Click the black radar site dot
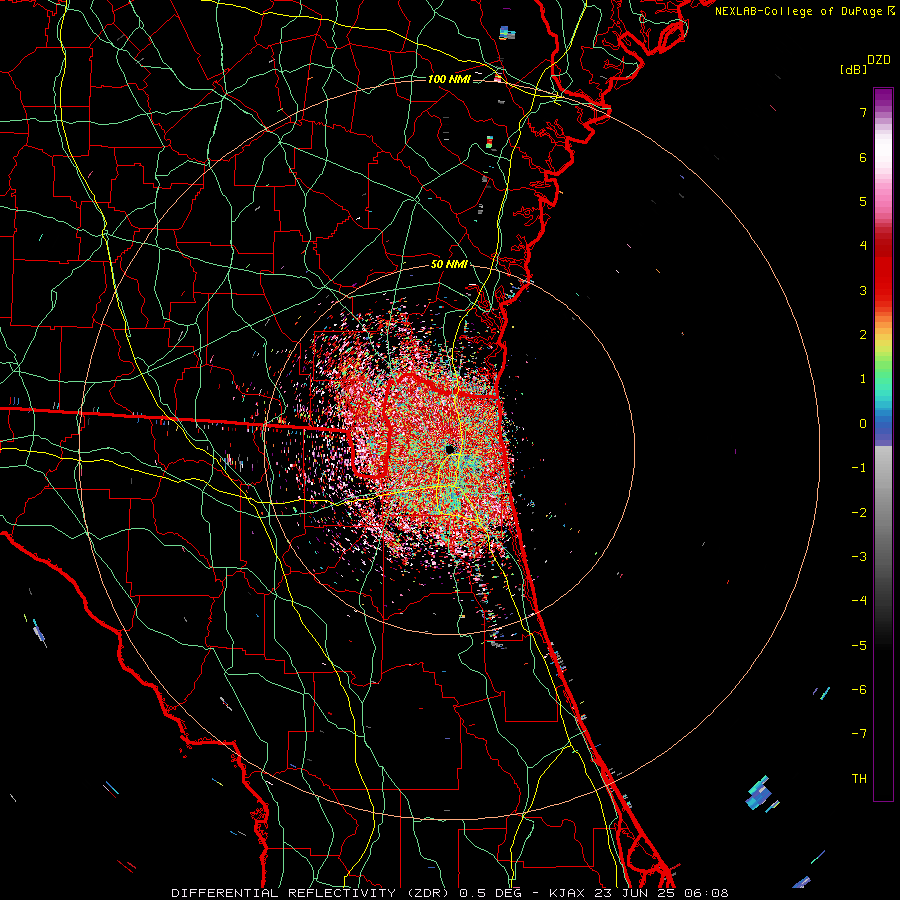This screenshot has width=900, height=900. (x=449, y=449)
